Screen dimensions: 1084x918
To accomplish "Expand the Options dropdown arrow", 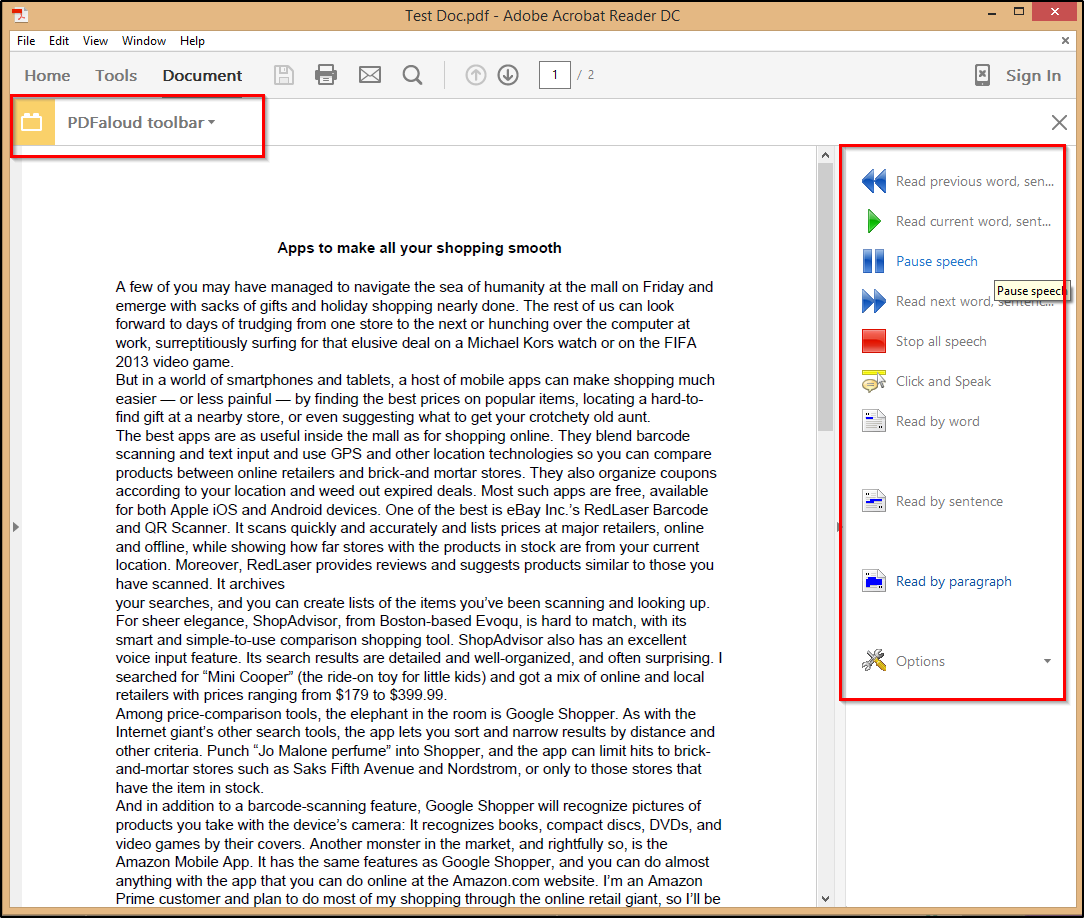I will 1047,662.
